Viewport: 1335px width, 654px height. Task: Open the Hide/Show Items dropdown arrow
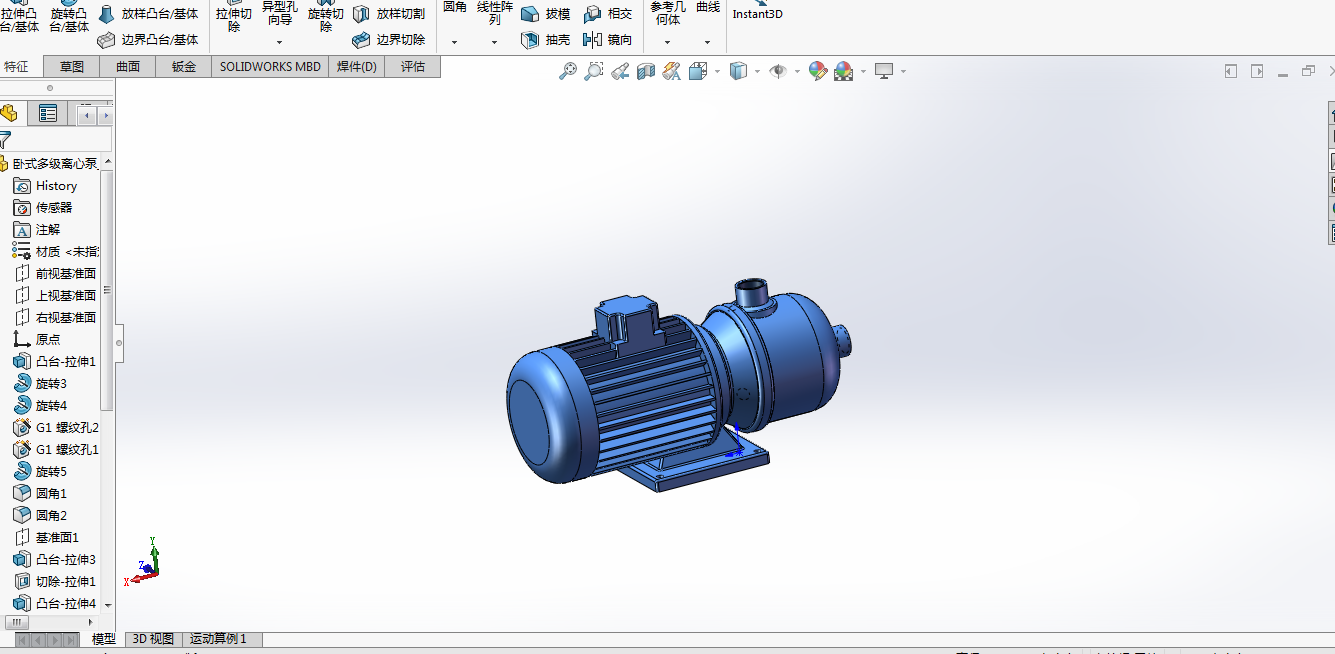coord(797,71)
